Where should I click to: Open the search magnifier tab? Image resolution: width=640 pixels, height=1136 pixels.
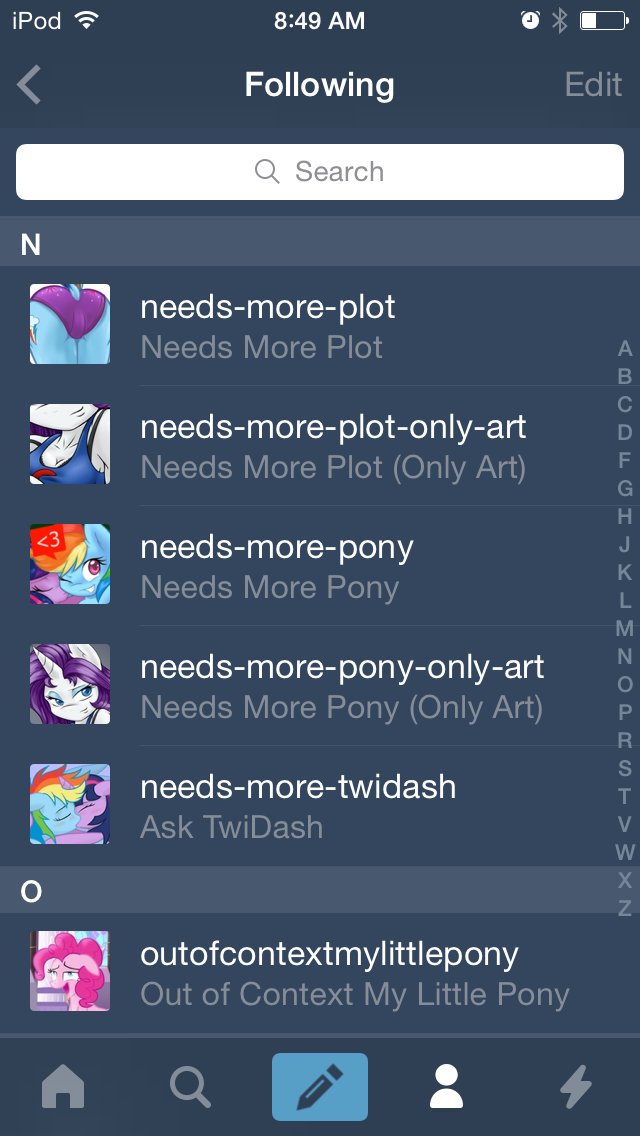point(191,1087)
